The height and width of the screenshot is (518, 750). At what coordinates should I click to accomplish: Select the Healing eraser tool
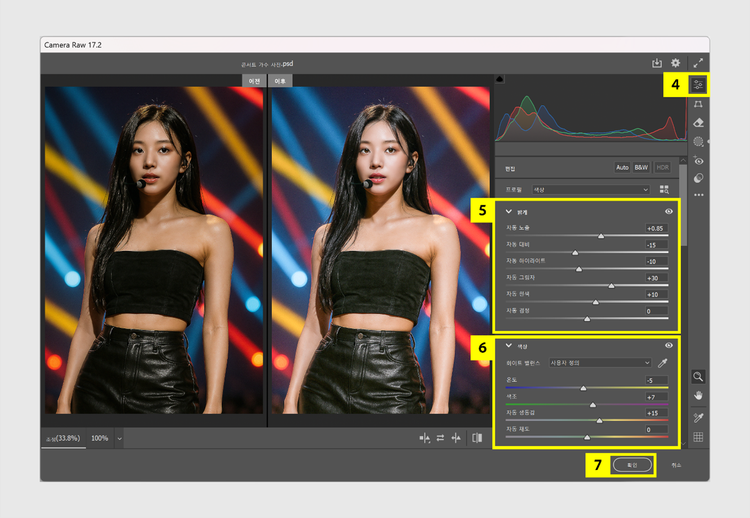pyautogui.click(x=698, y=123)
